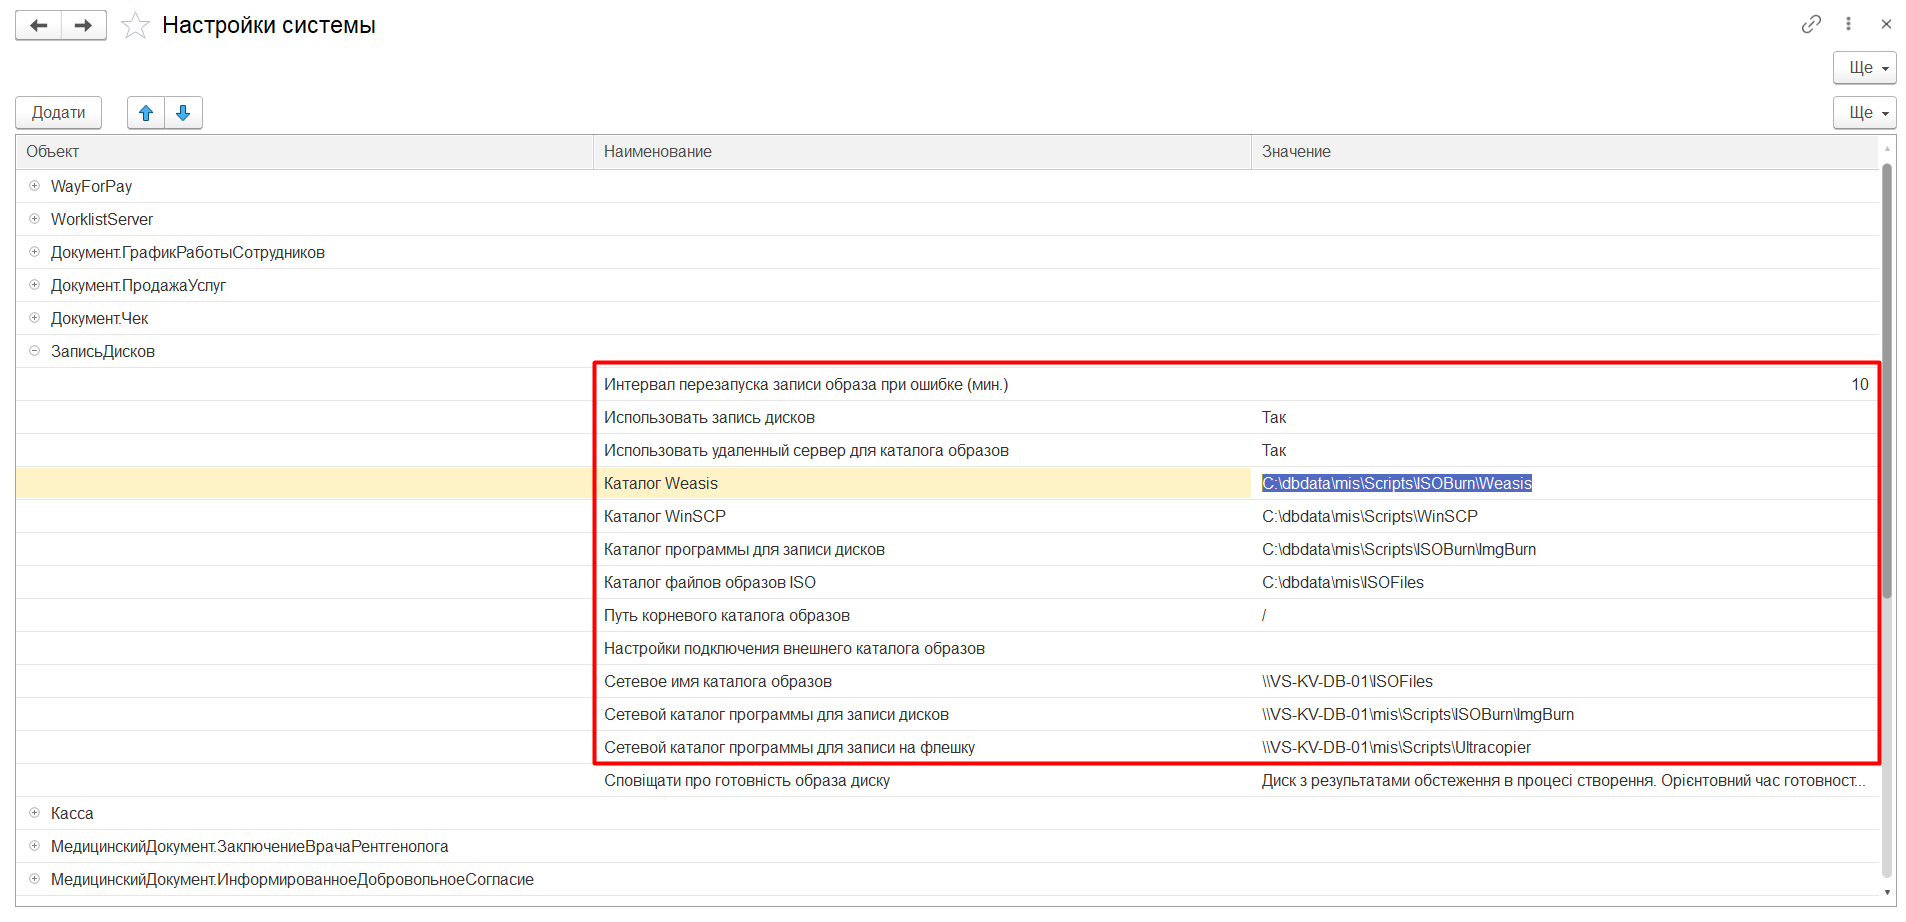Move selected row up with blue arrow
Image resolution: width=1906 pixels, height=922 pixels.
[146, 113]
